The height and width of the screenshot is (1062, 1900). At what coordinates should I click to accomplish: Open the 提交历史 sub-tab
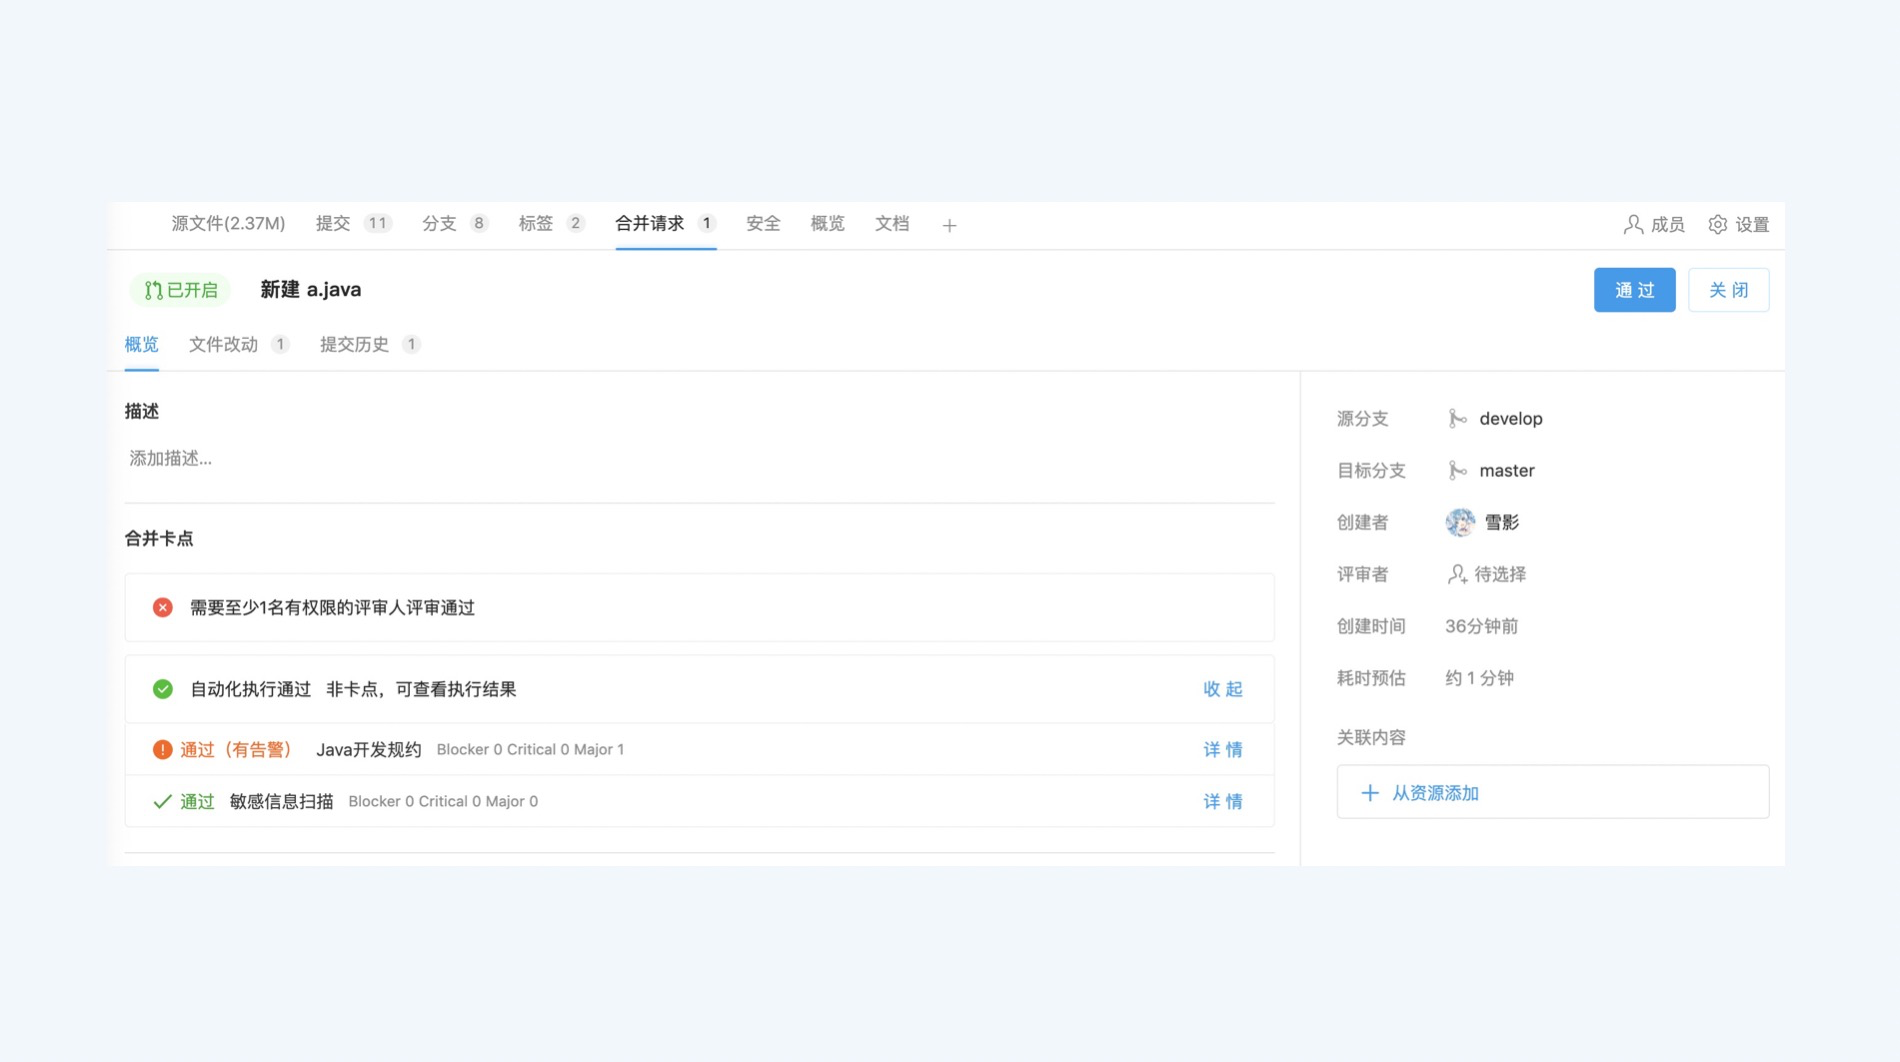(x=370, y=345)
